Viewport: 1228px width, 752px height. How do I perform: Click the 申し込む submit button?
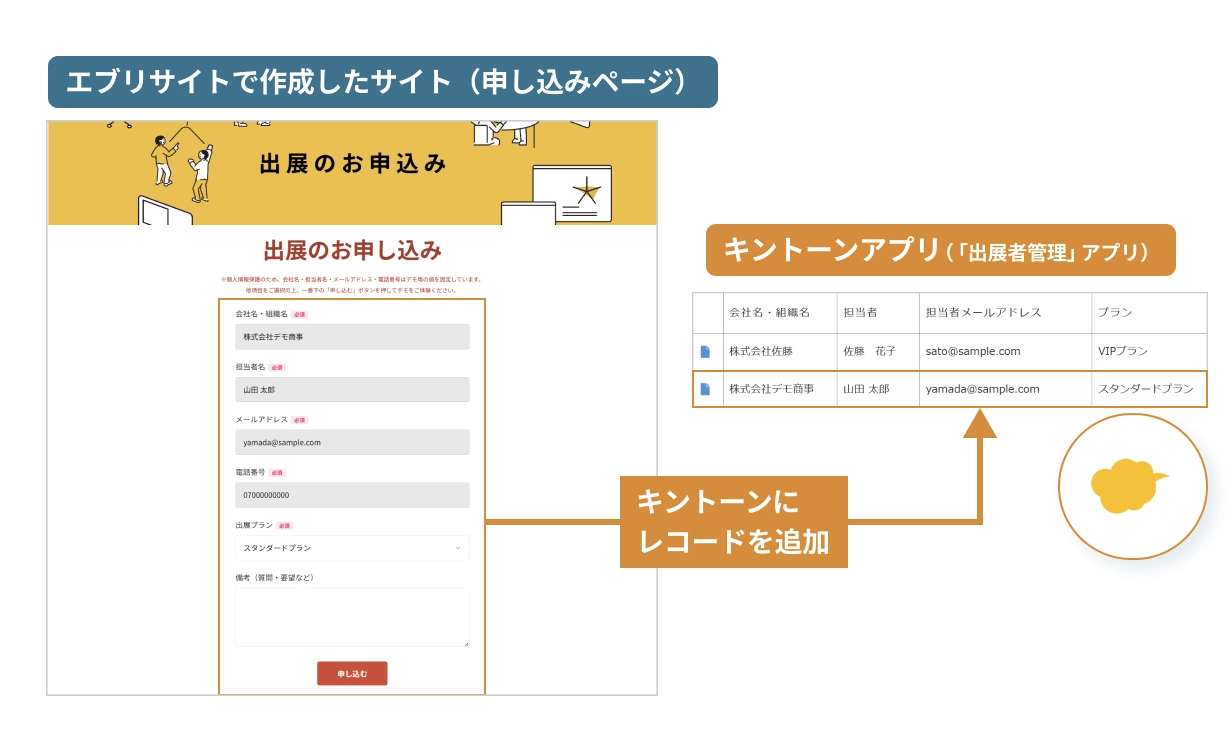pos(352,674)
